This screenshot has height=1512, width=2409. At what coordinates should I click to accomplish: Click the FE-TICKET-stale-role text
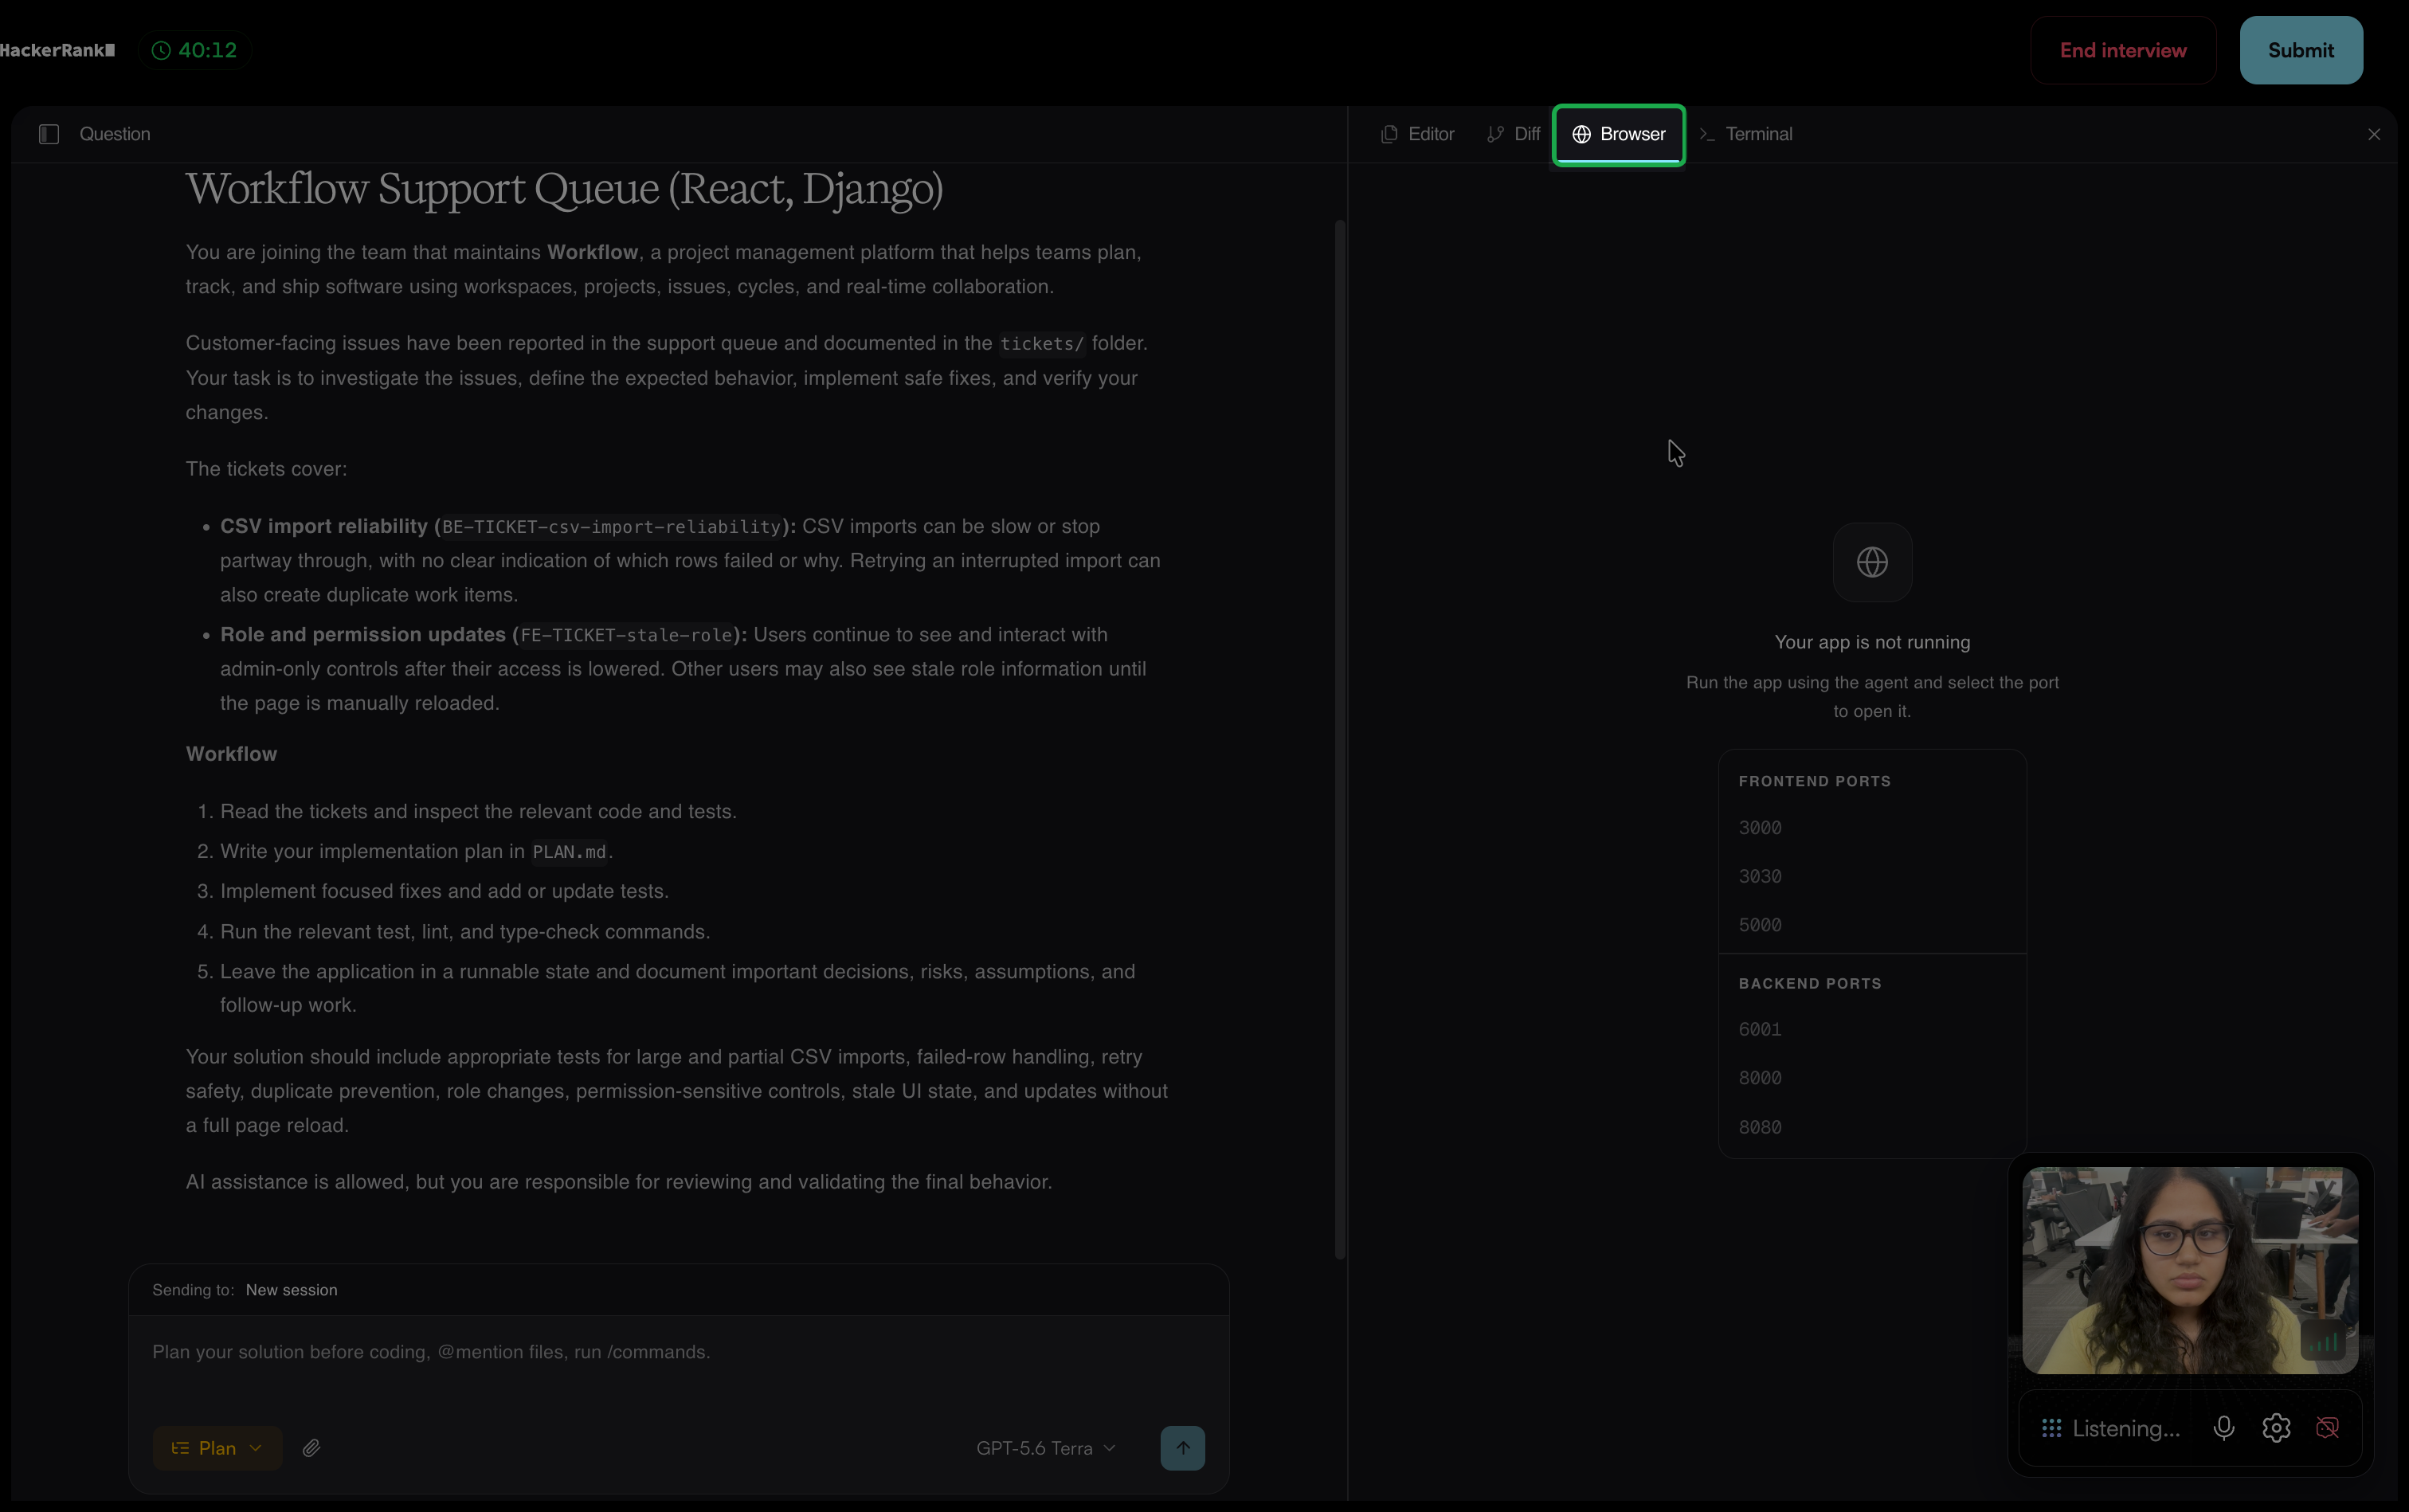(x=626, y=635)
